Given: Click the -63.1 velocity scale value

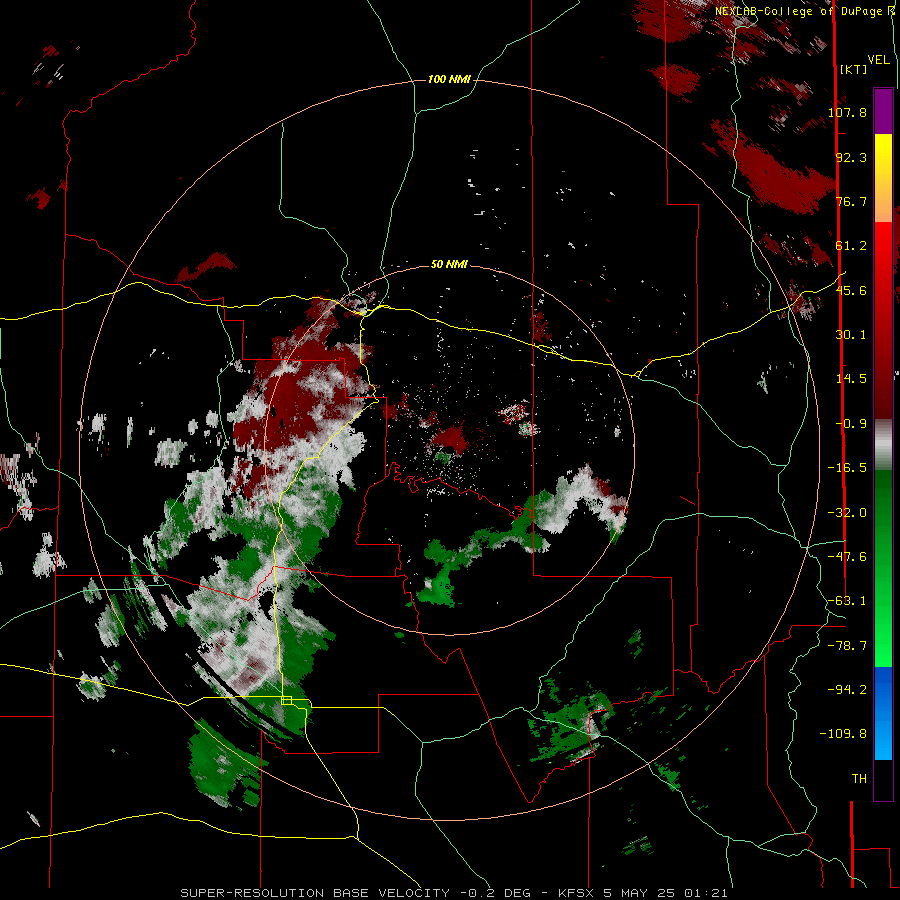Looking at the screenshot, I should pyautogui.click(x=847, y=600).
